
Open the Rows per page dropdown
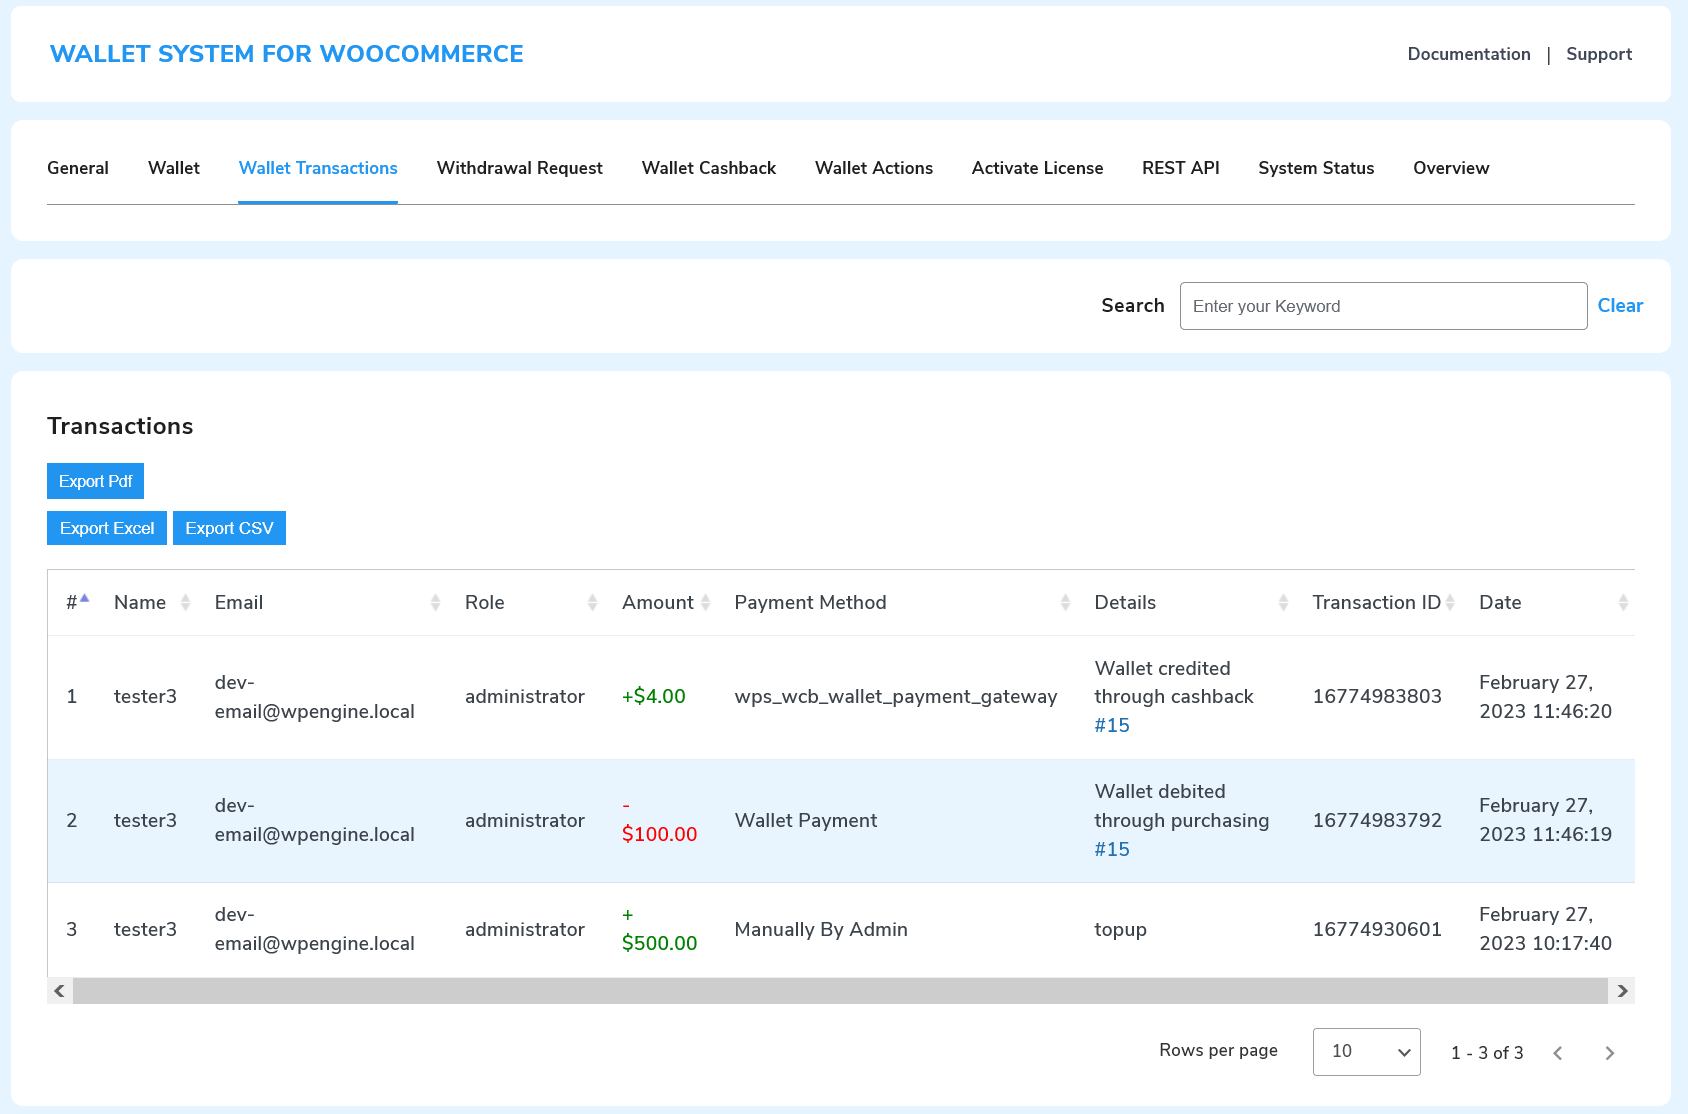(x=1366, y=1052)
